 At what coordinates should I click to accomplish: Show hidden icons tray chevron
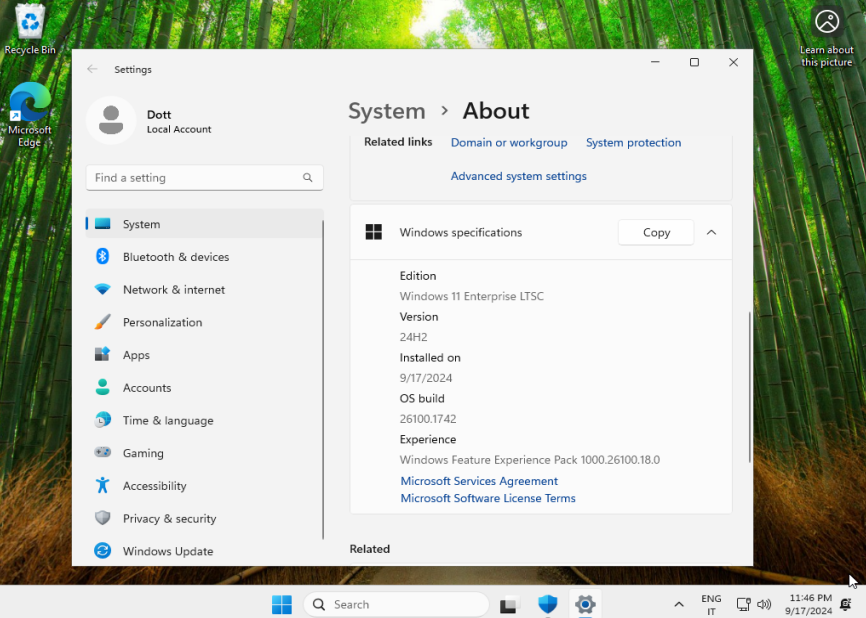(679, 604)
